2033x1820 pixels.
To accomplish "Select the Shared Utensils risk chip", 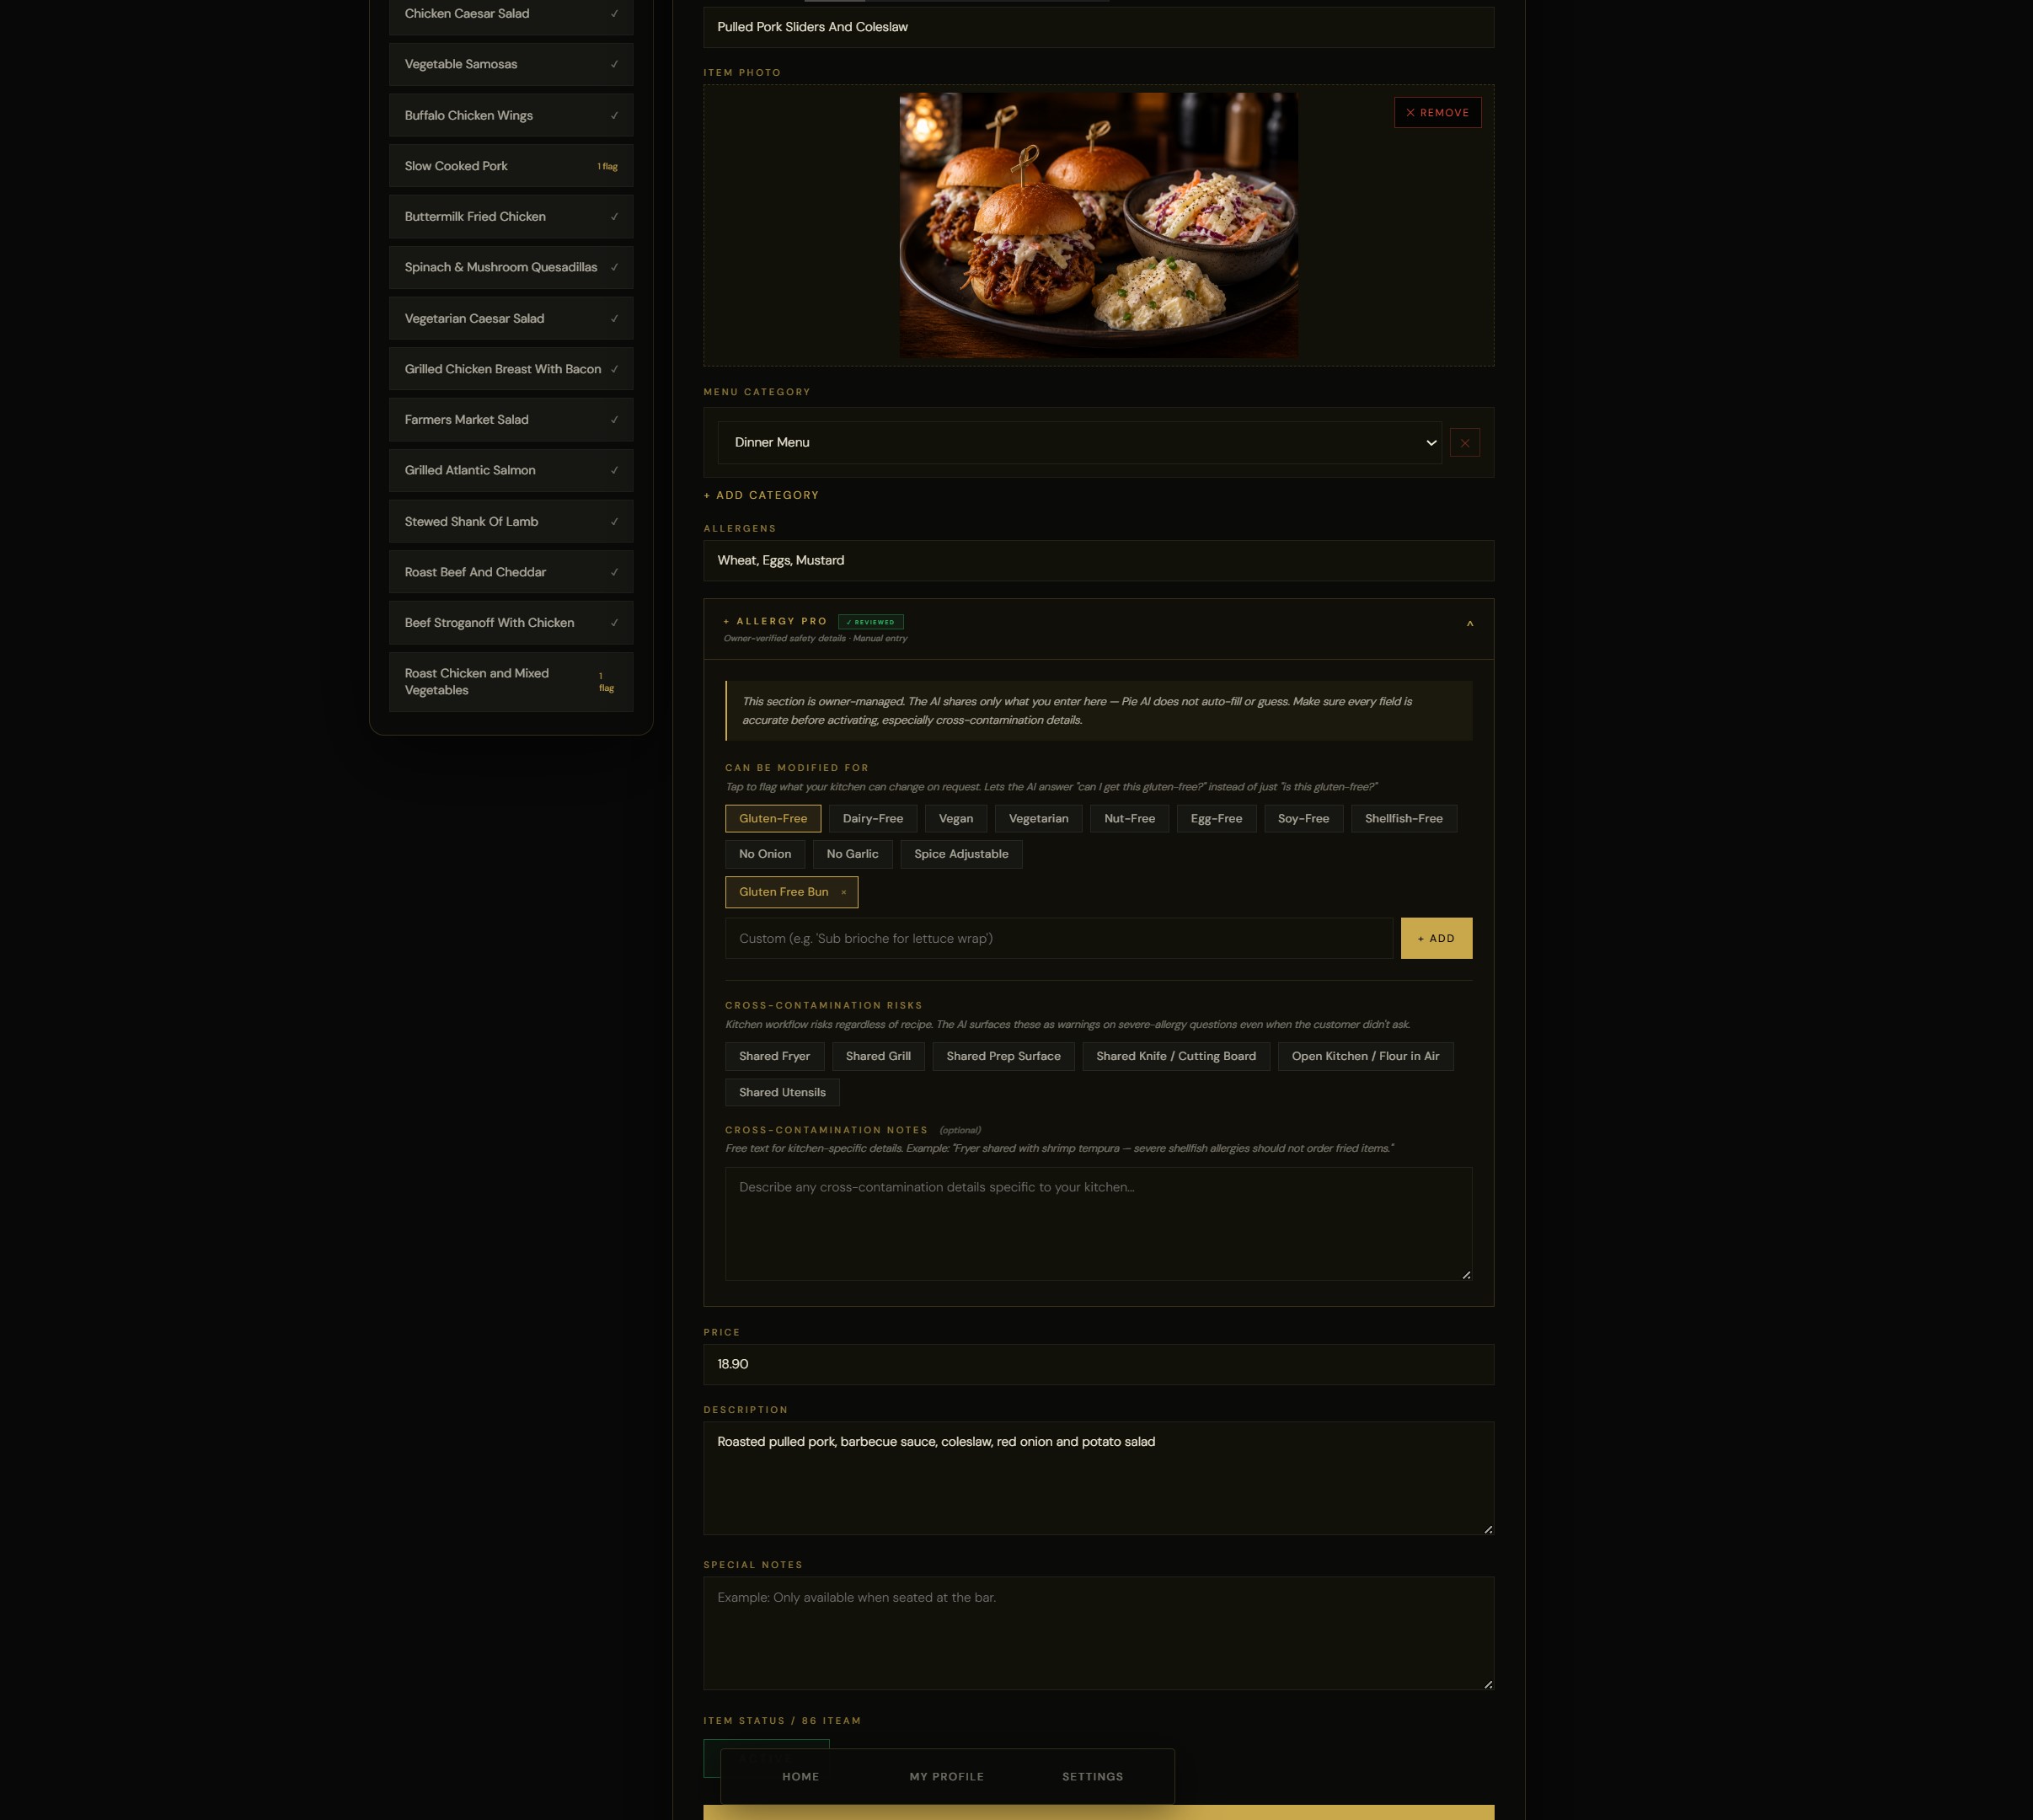I will coord(782,1093).
